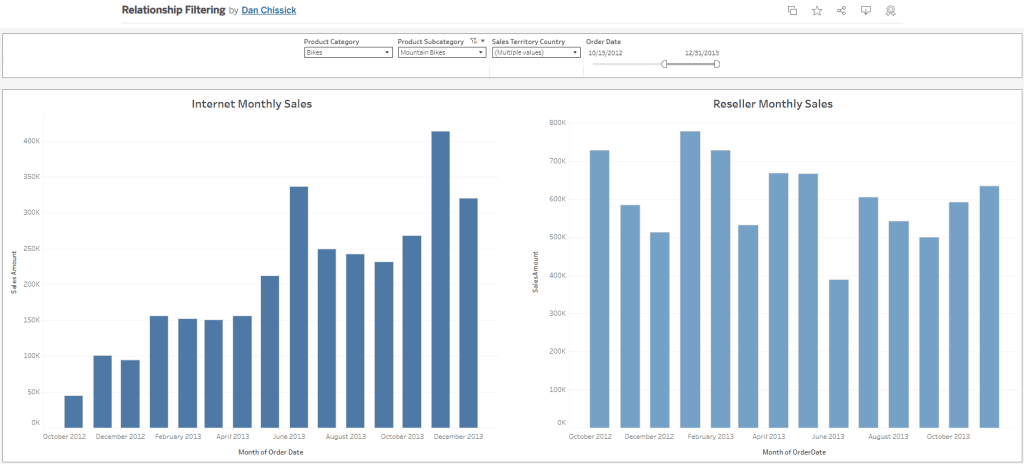
Task: Open Dan Chissick's author profile link
Action: pyautogui.click(x=269, y=10)
